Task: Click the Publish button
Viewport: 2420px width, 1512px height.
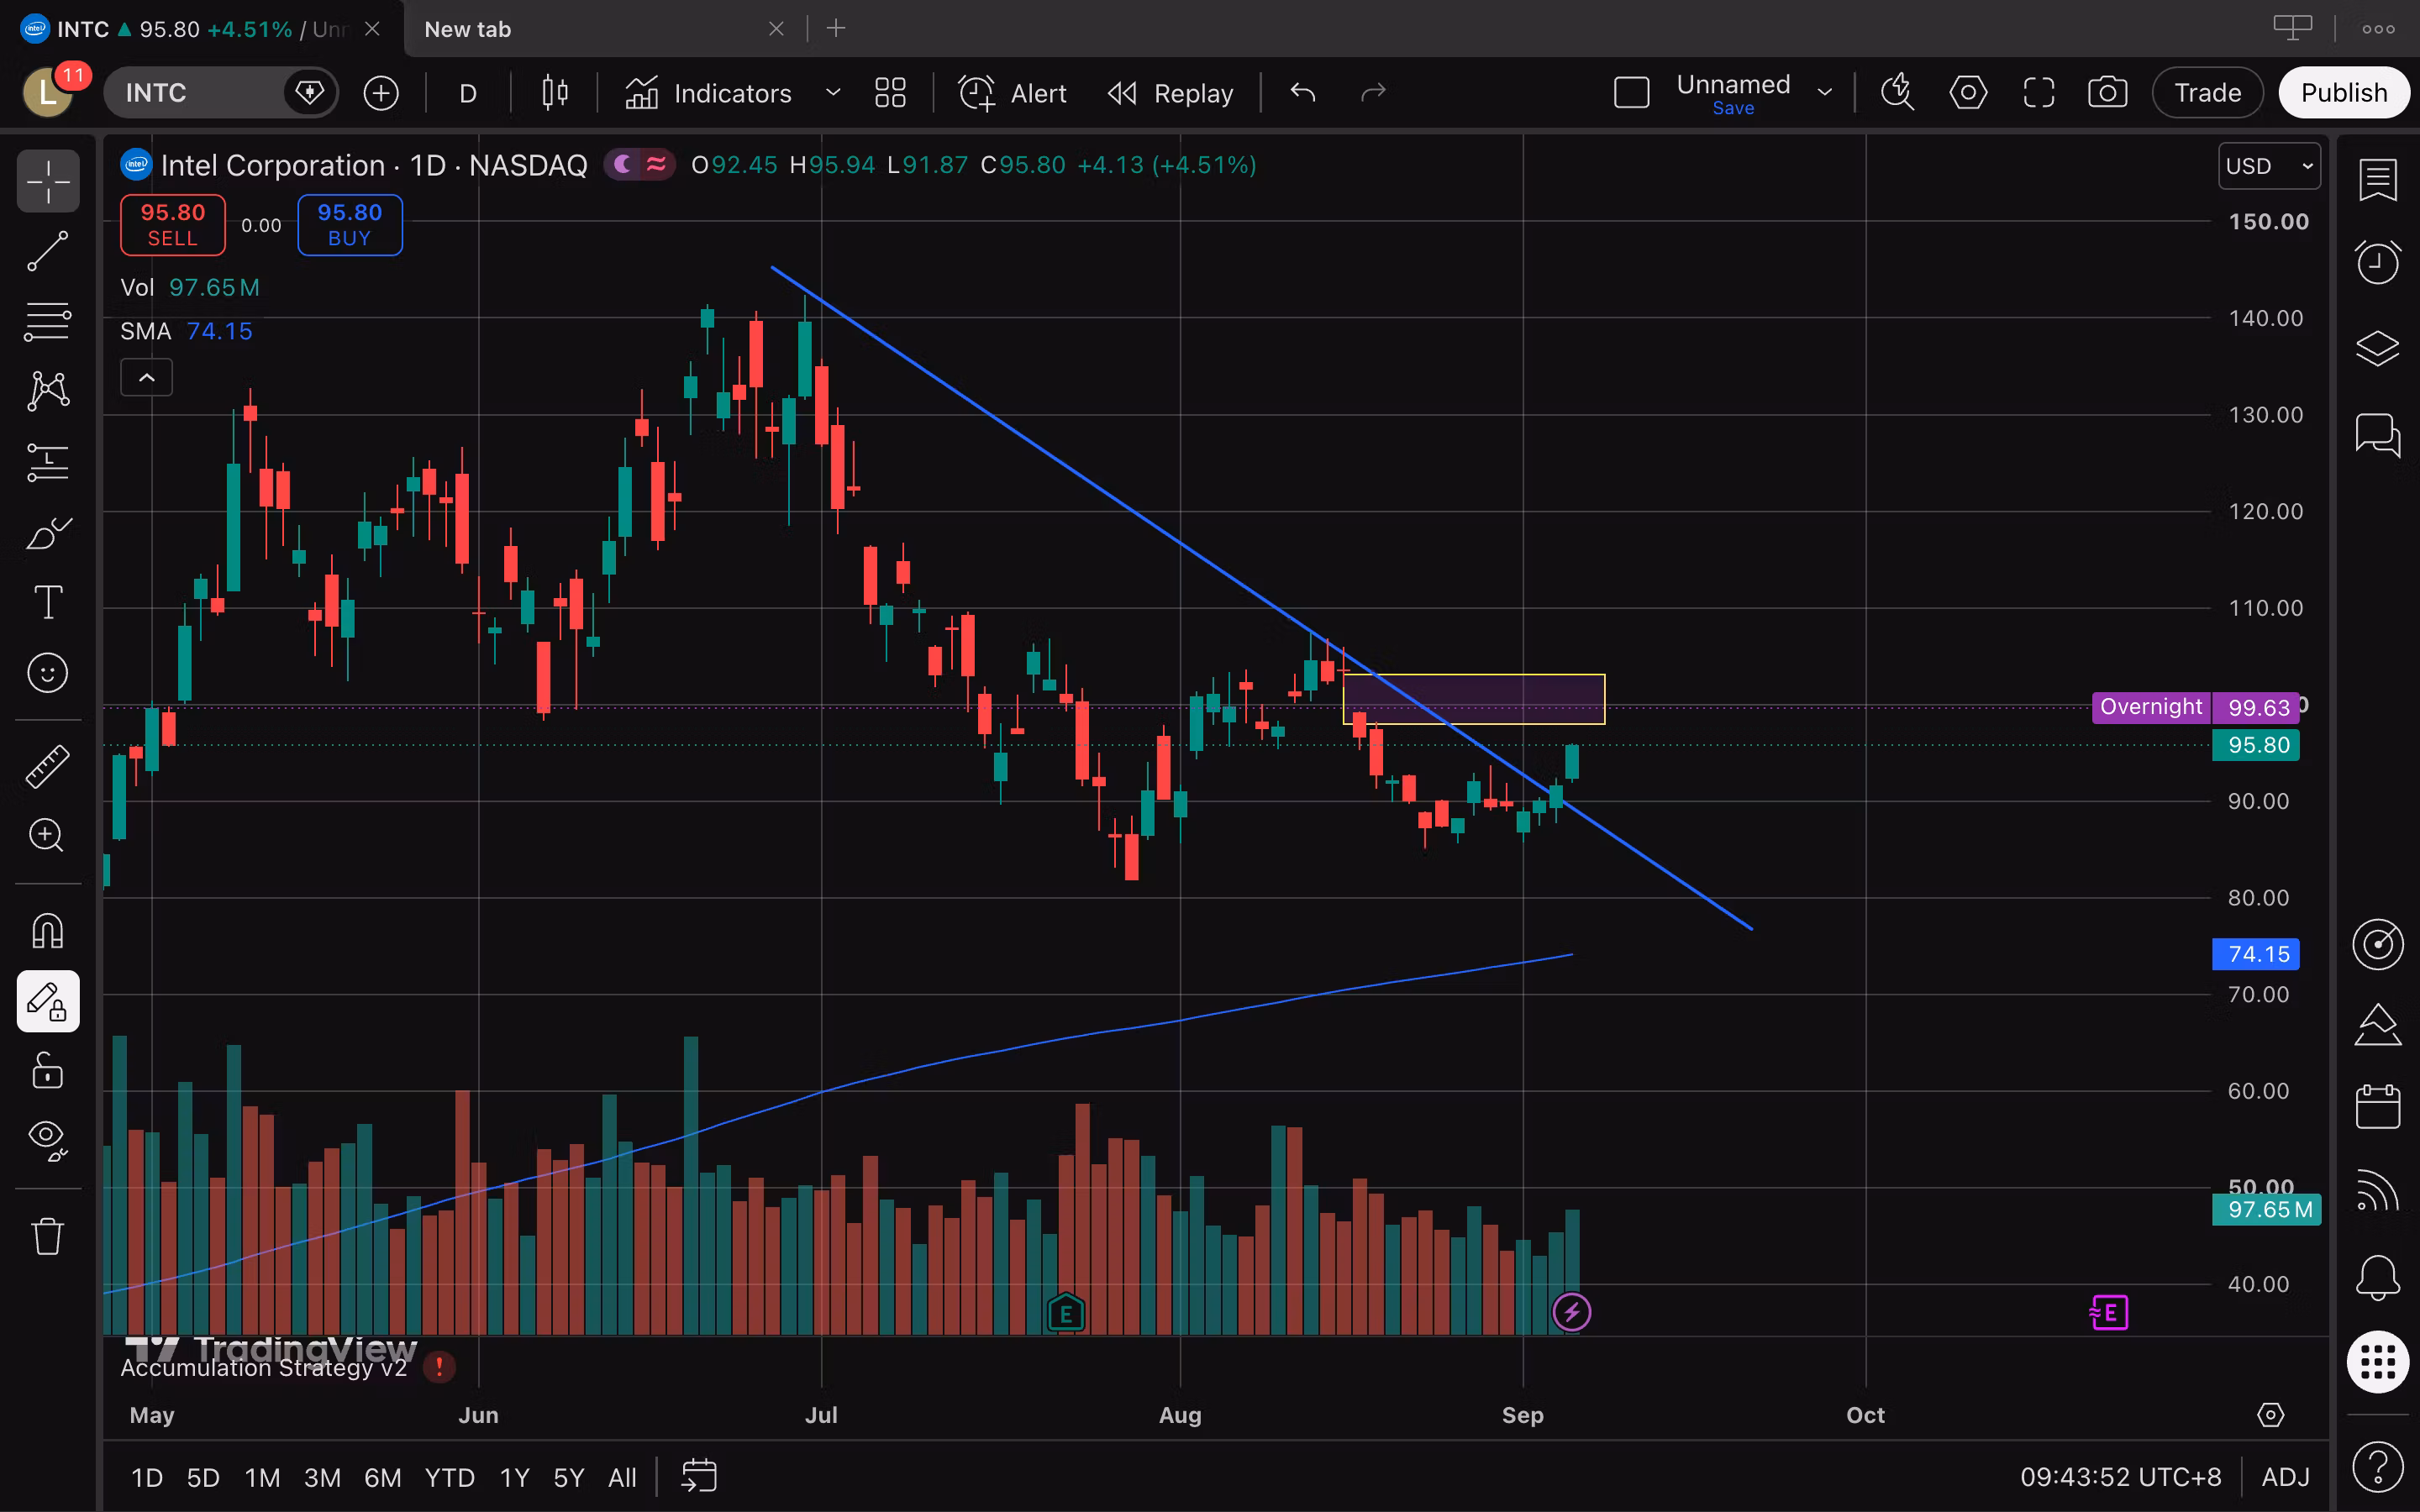Action: pyautogui.click(x=2343, y=93)
